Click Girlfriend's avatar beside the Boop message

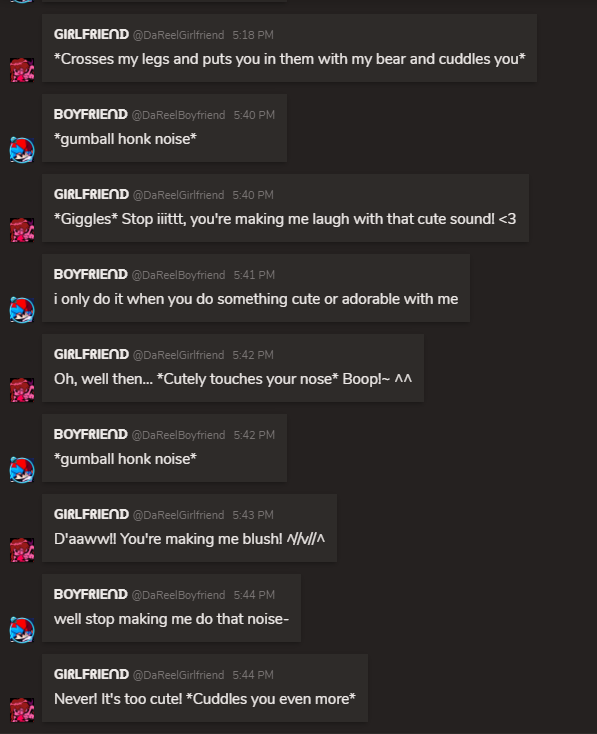click(22, 390)
